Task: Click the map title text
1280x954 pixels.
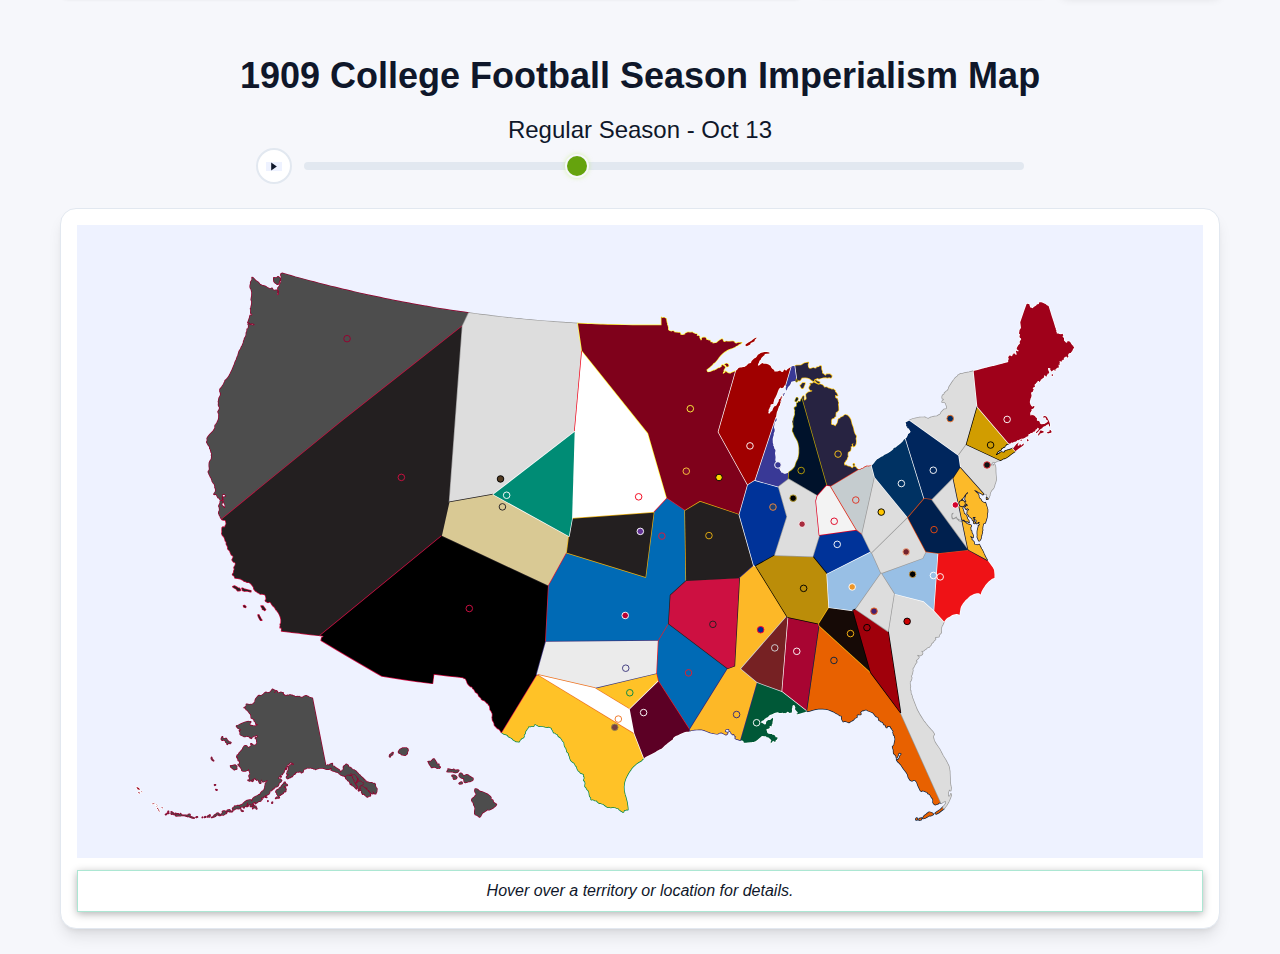Action: point(639,75)
